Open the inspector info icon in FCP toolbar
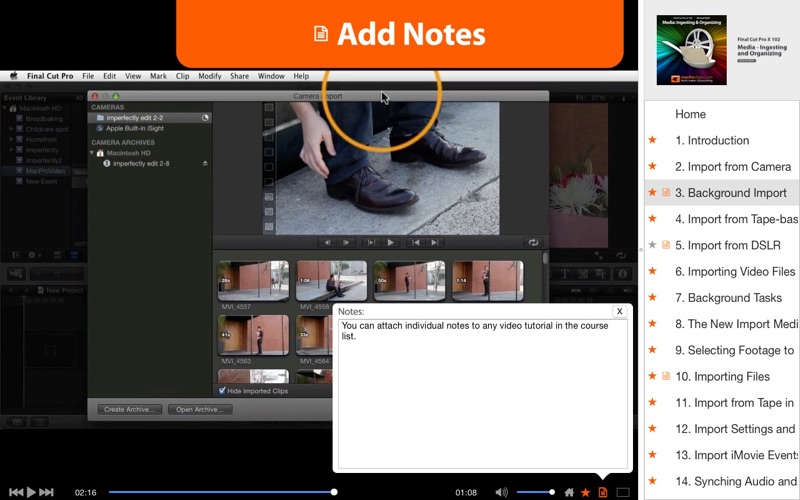The height and width of the screenshot is (500, 800). point(623,274)
